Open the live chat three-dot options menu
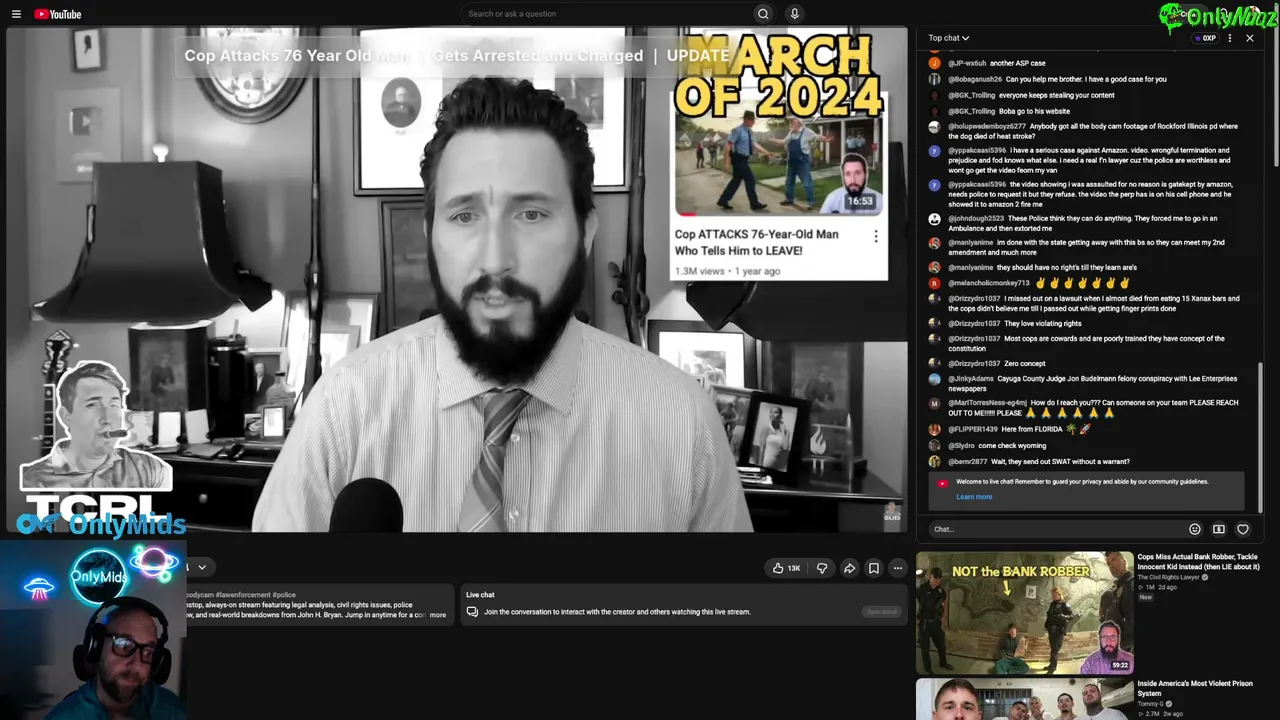The width and height of the screenshot is (1280, 720). tap(1230, 38)
